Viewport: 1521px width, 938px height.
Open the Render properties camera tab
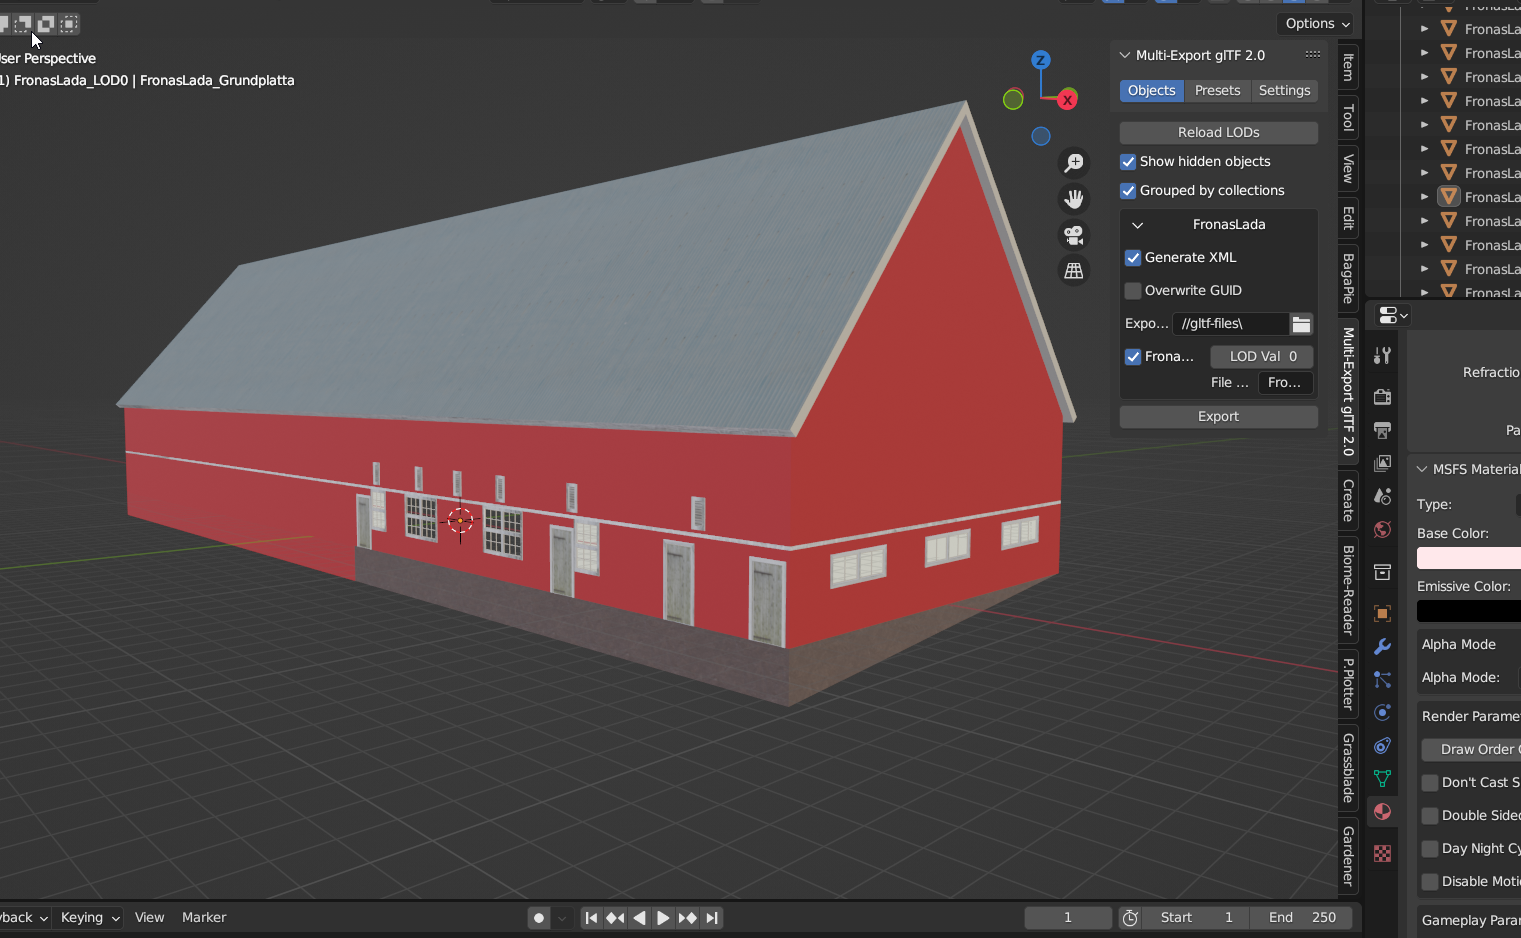click(x=1383, y=397)
